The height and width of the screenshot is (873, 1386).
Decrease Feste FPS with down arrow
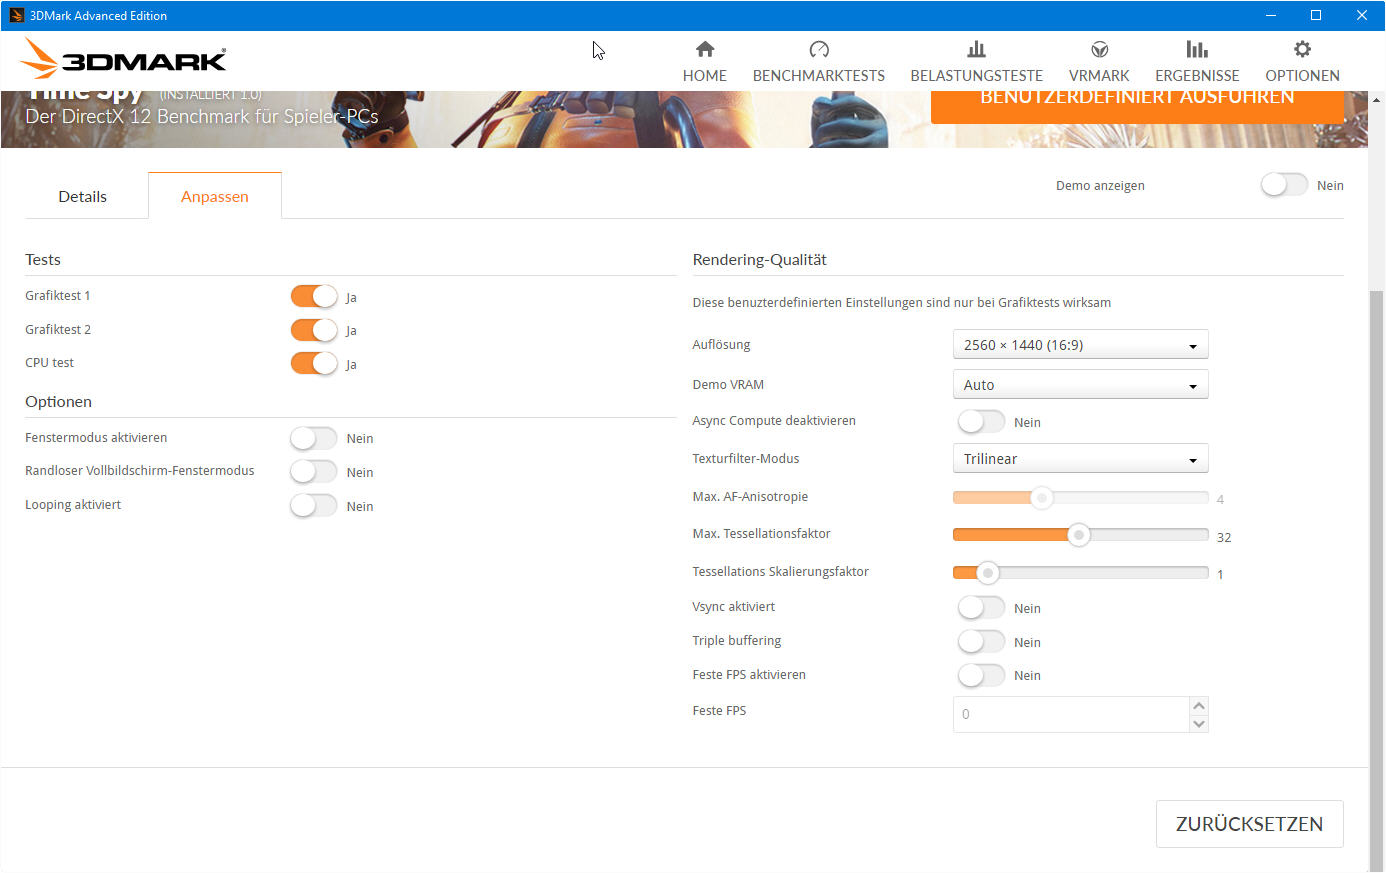[1199, 723]
